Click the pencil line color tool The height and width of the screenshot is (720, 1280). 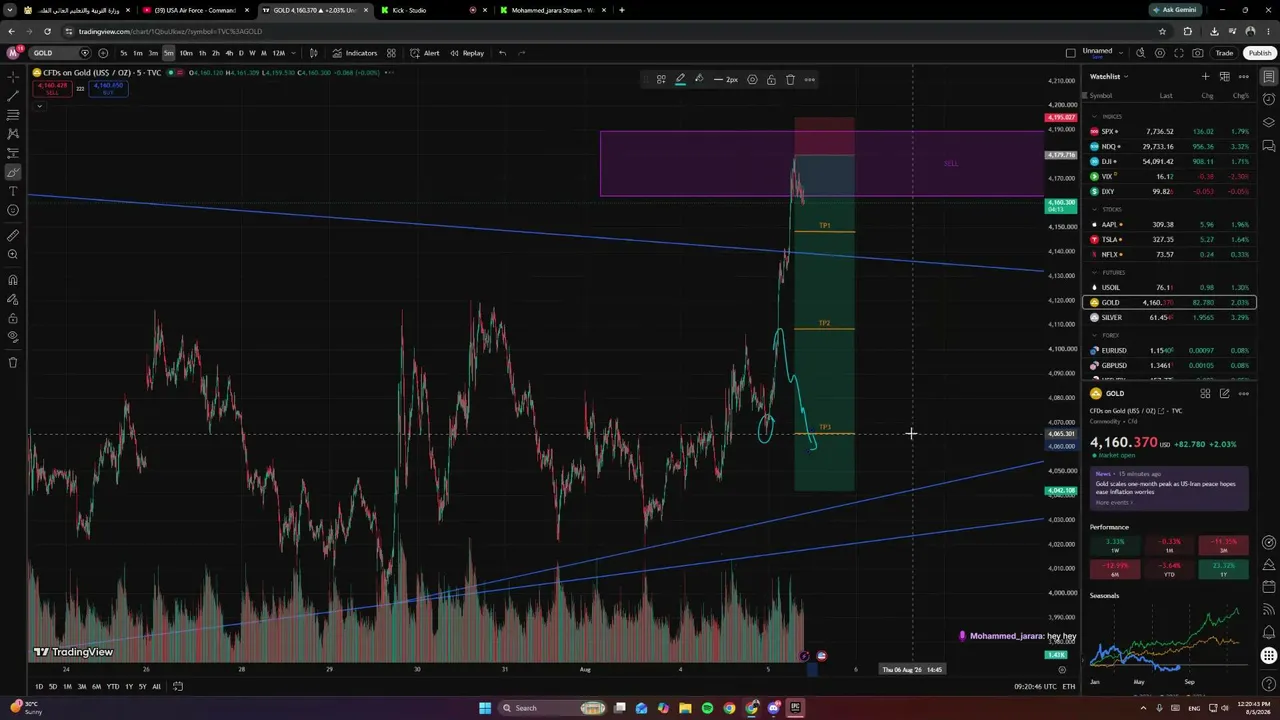(x=680, y=79)
